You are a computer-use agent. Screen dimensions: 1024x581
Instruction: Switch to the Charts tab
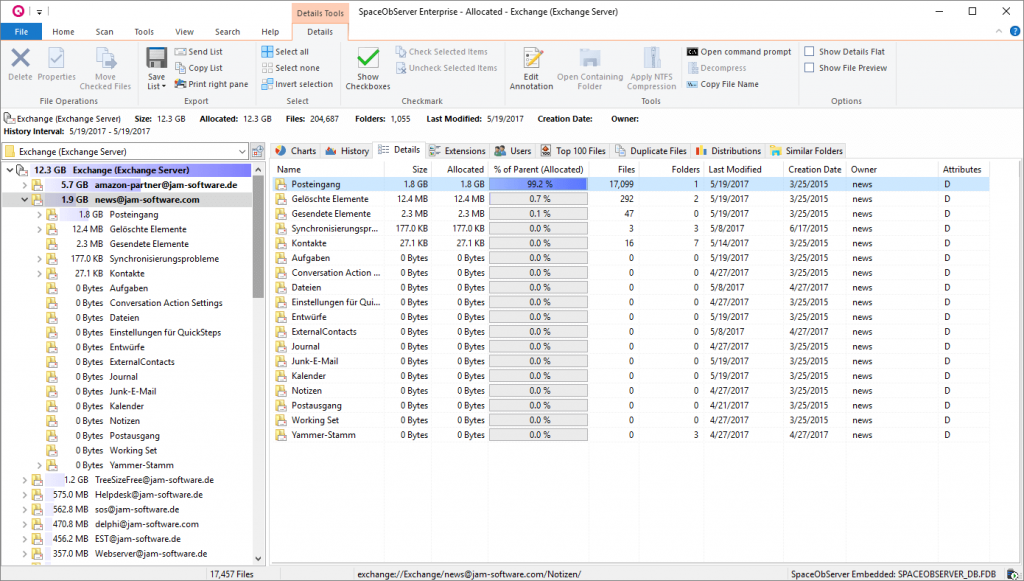click(296, 151)
